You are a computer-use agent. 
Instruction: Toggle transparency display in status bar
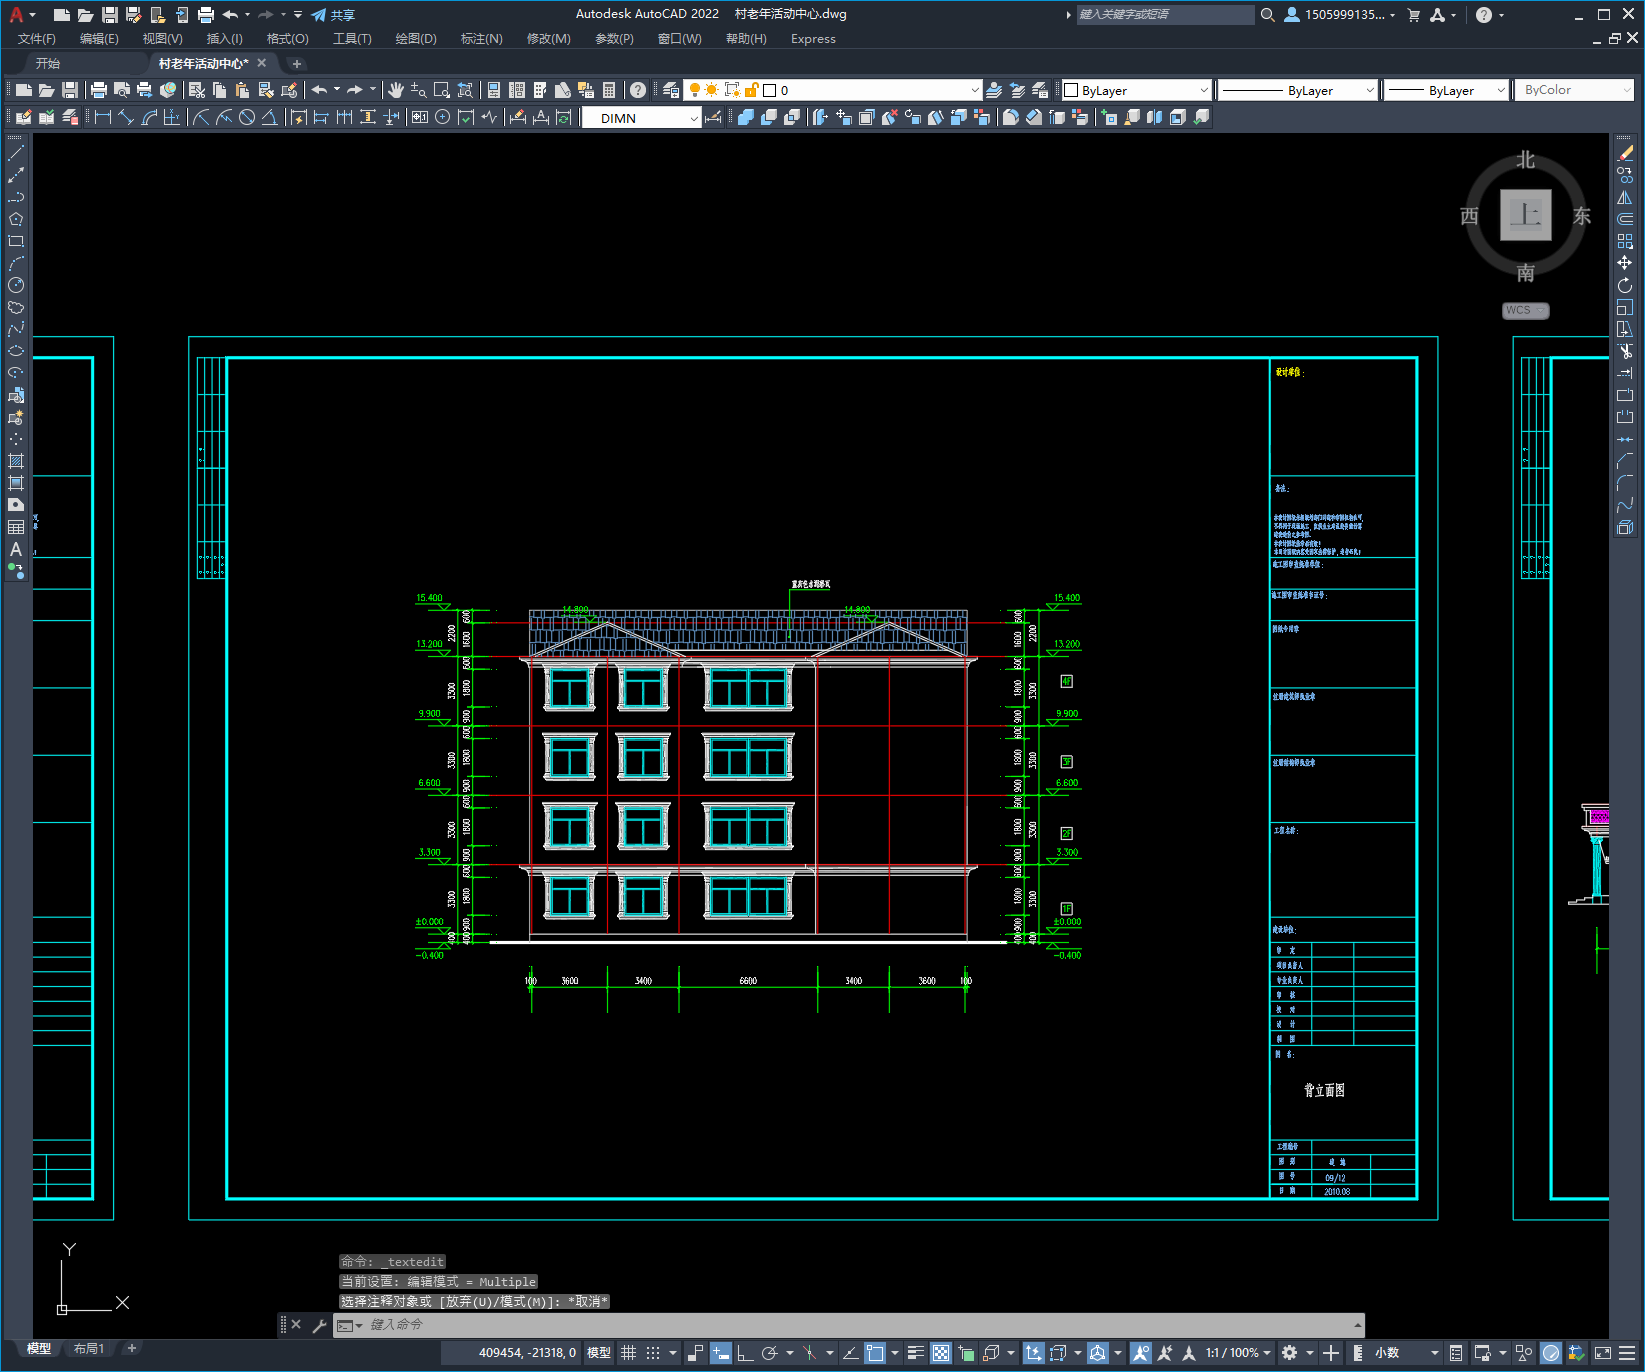(x=941, y=1353)
